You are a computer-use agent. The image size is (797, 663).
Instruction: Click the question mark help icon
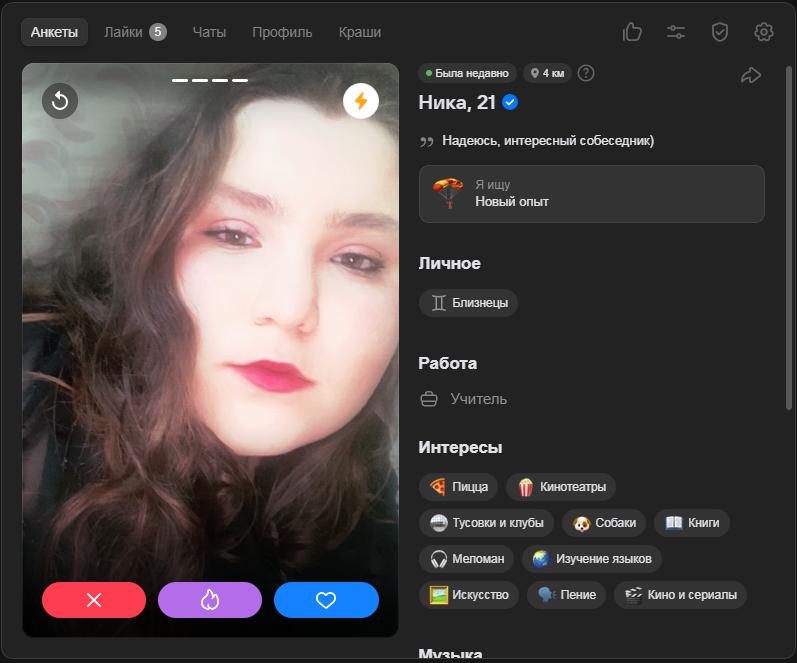(586, 73)
